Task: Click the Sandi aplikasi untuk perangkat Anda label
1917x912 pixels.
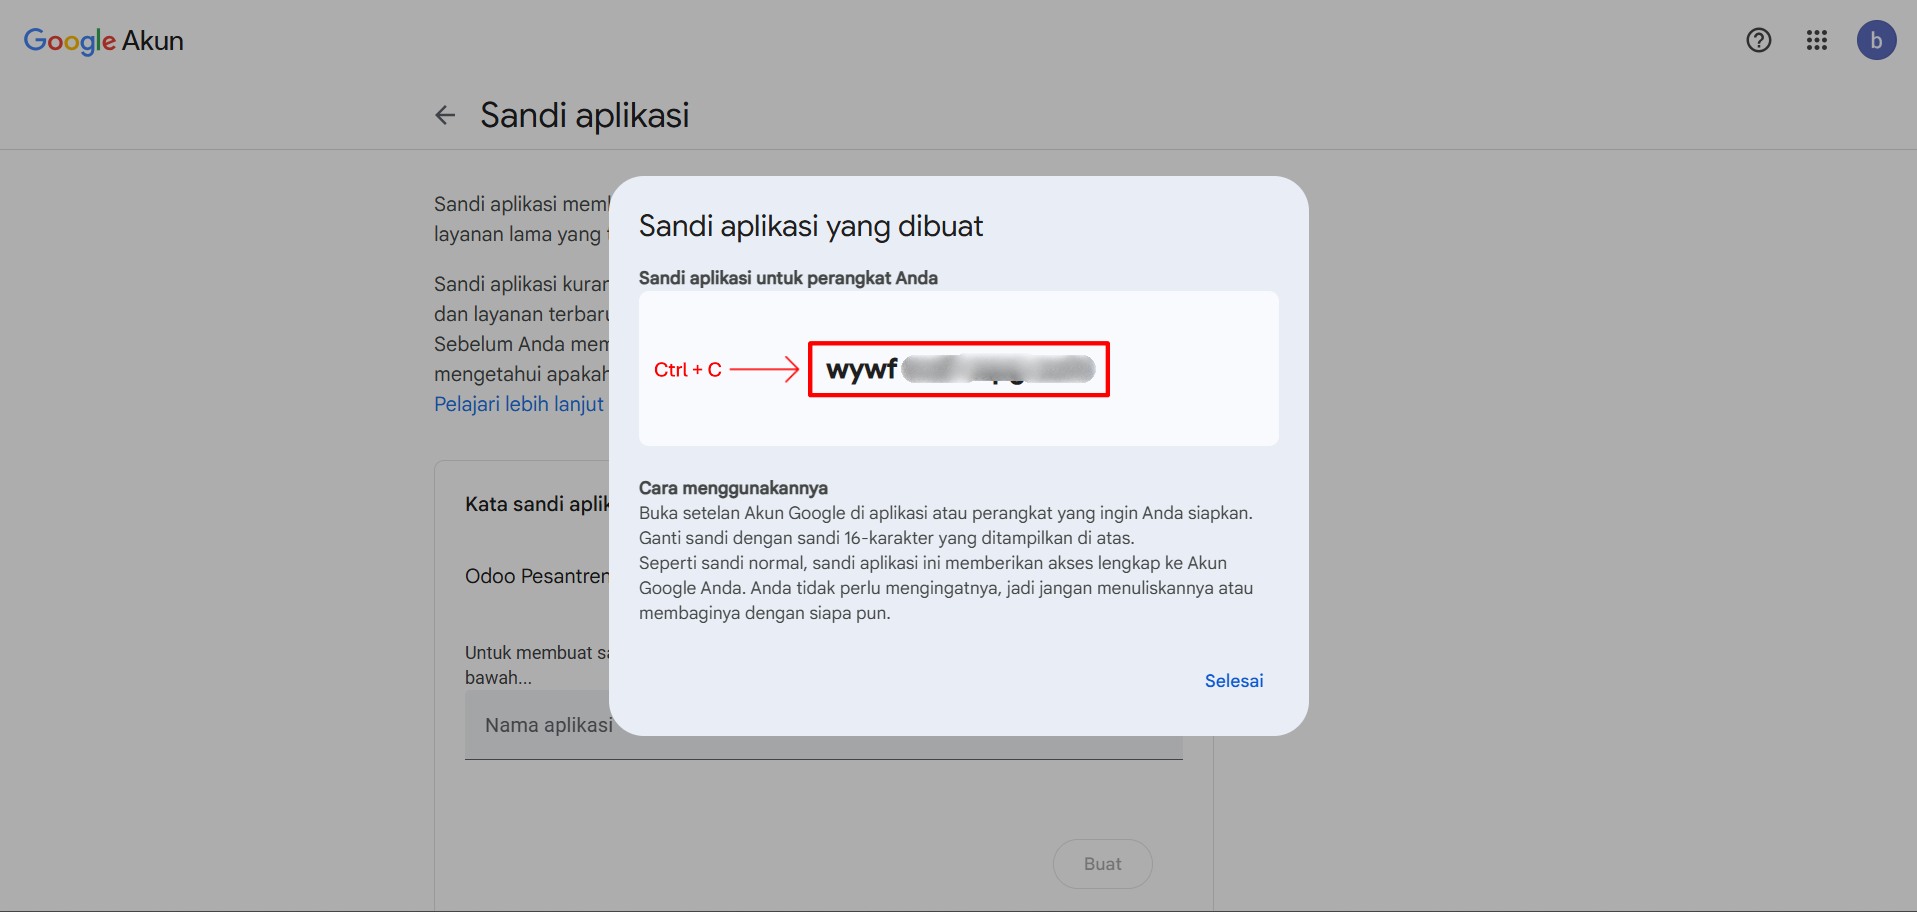Action: coord(788,278)
